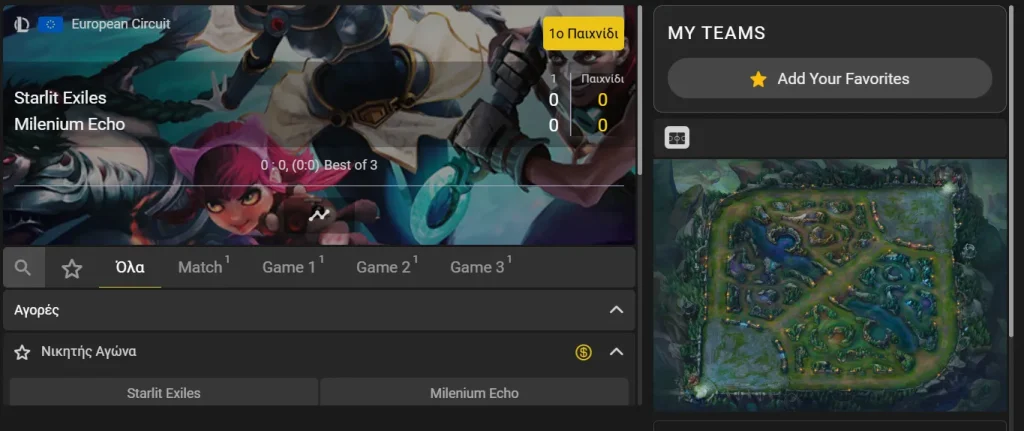Switch to the Game 3 tab

click(x=481, y=266)
